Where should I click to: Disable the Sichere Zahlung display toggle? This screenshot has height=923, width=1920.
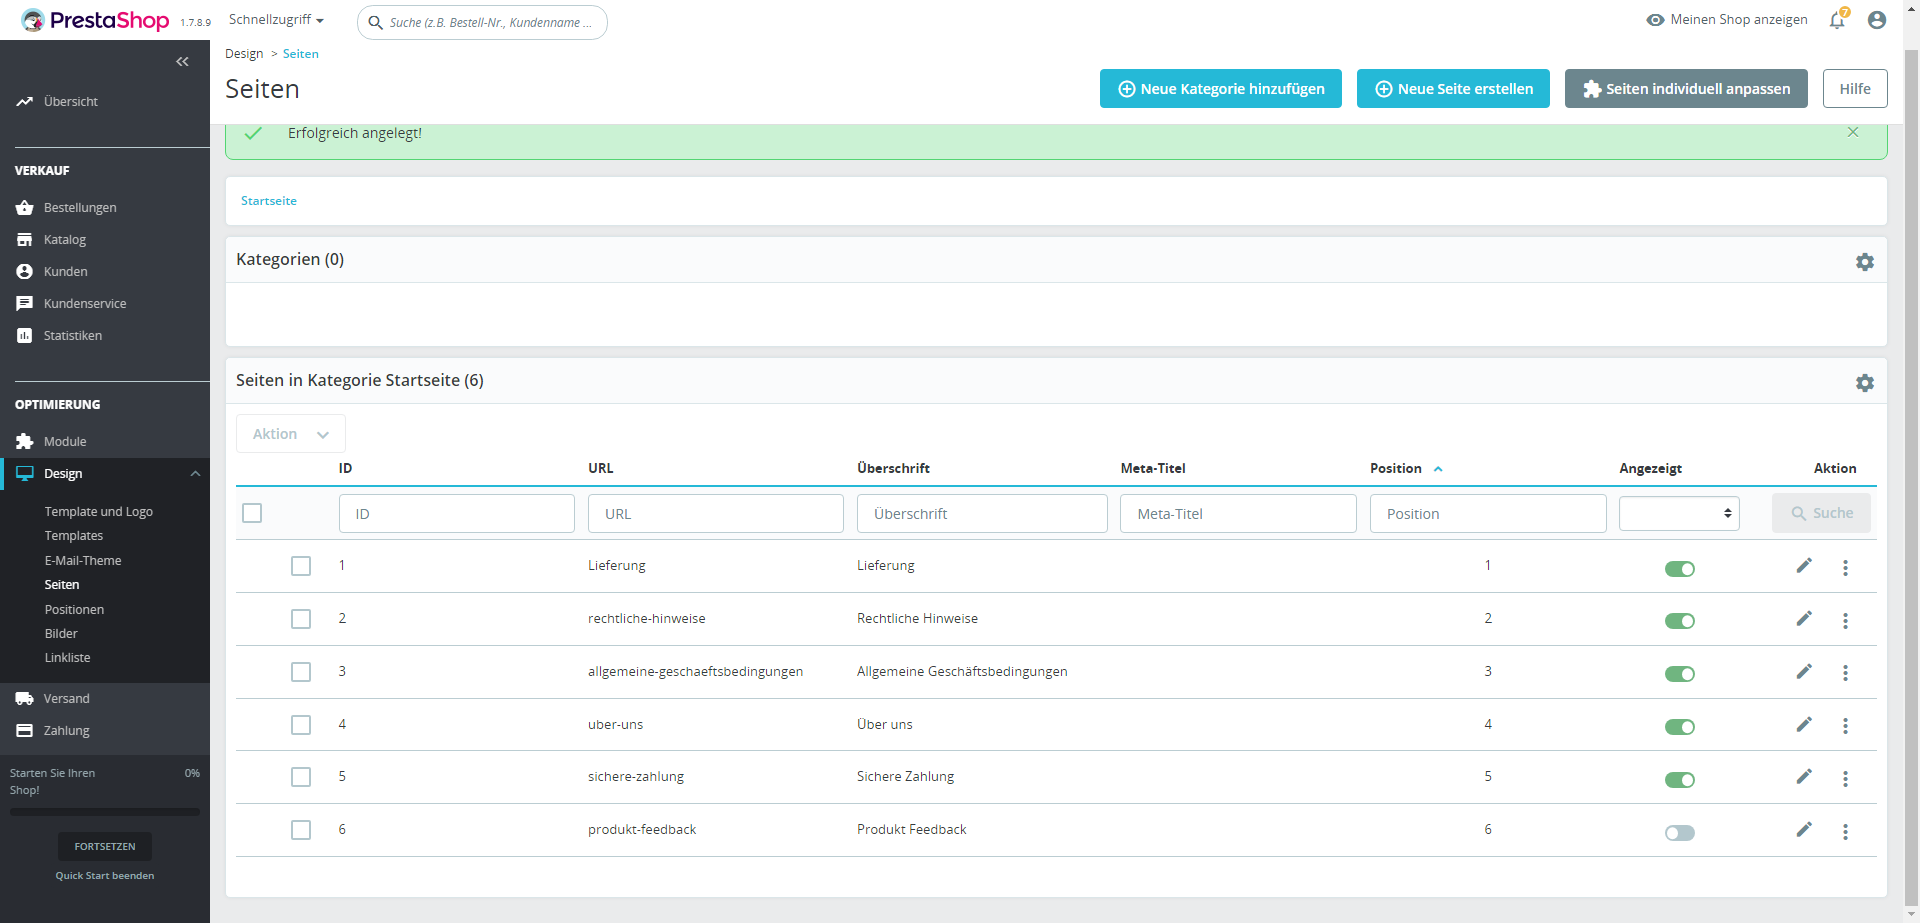[x=1680, y=780]
